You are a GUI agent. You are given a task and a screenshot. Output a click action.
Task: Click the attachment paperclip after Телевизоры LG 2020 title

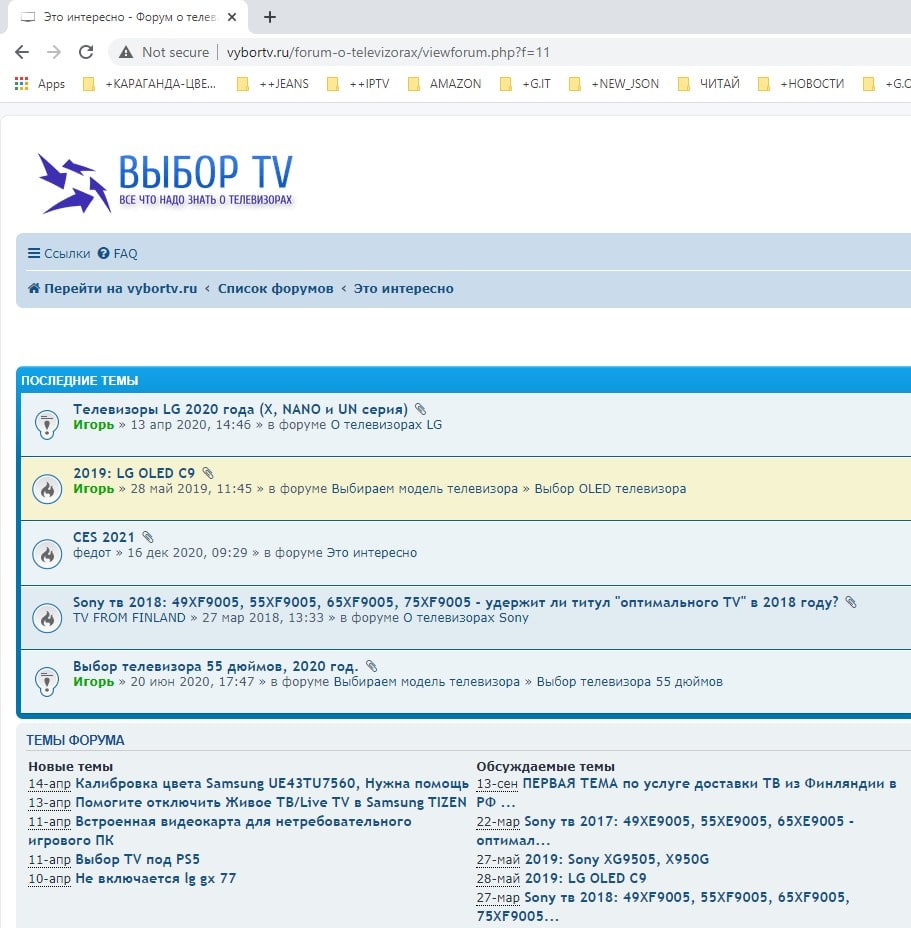click(420, 409)
